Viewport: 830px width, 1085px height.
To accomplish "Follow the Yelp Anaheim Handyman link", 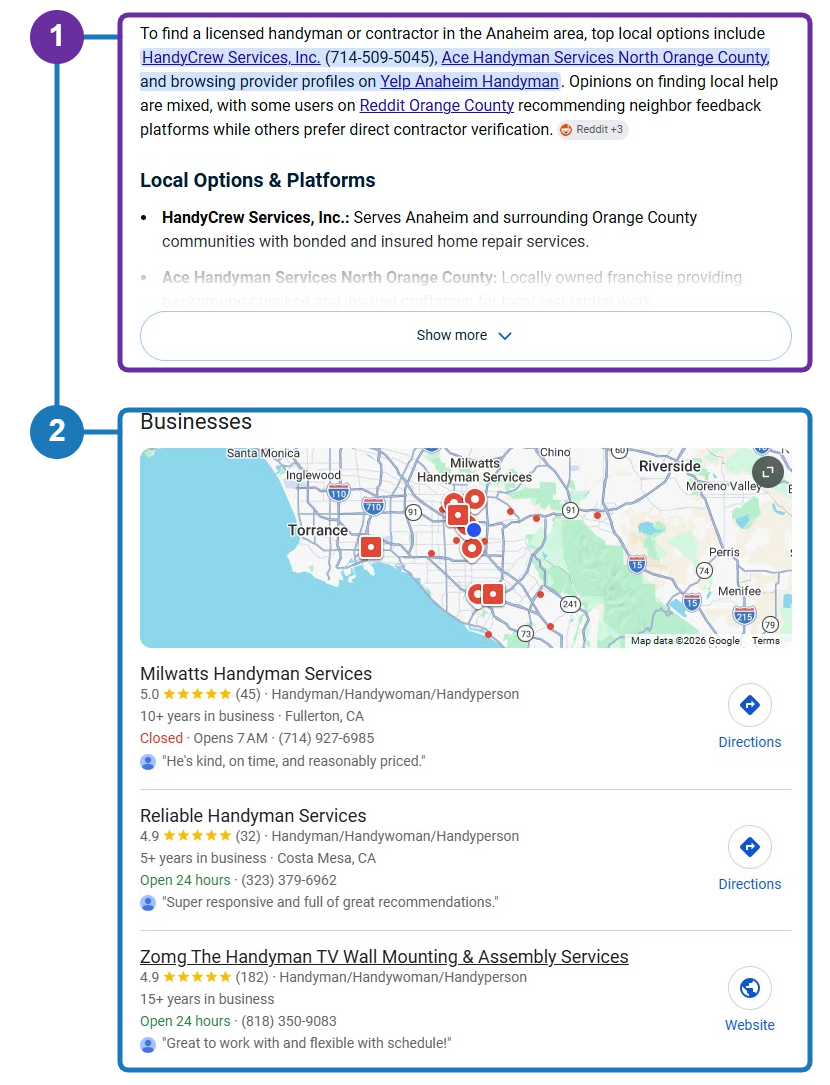I will point(469,82).
